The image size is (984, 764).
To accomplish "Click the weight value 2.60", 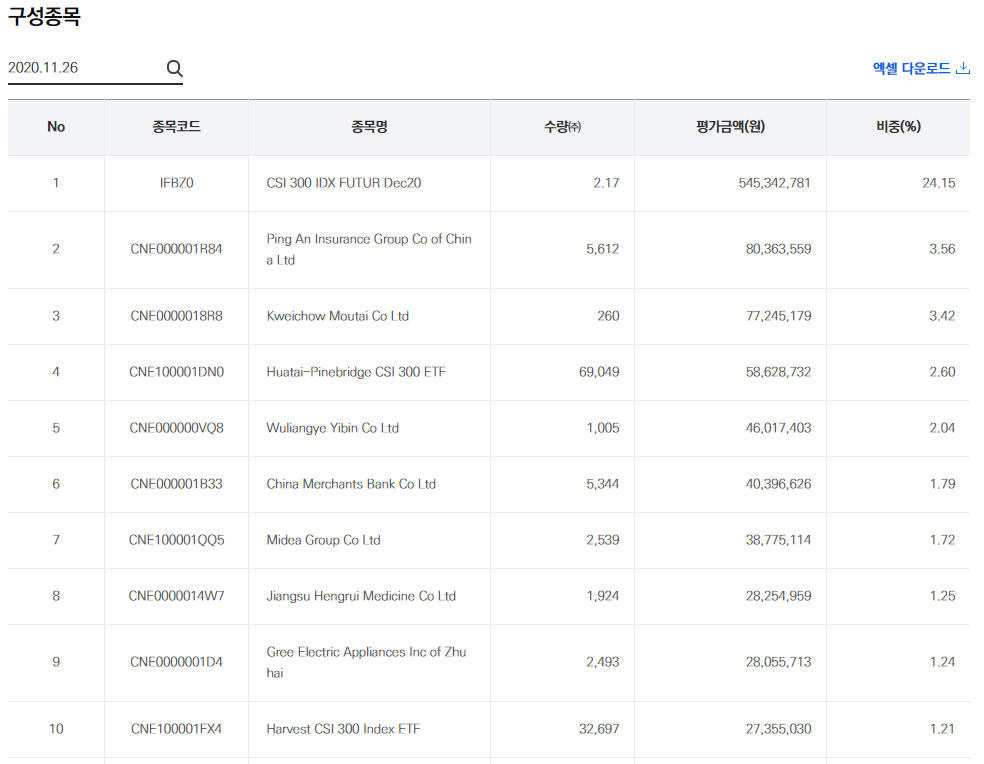I will [942, 372].
